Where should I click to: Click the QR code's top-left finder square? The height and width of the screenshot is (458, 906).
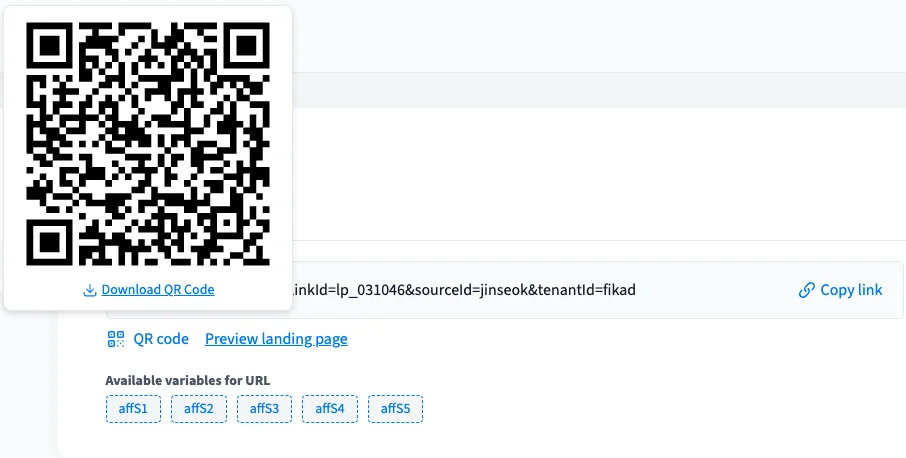(x=52, y=48)
